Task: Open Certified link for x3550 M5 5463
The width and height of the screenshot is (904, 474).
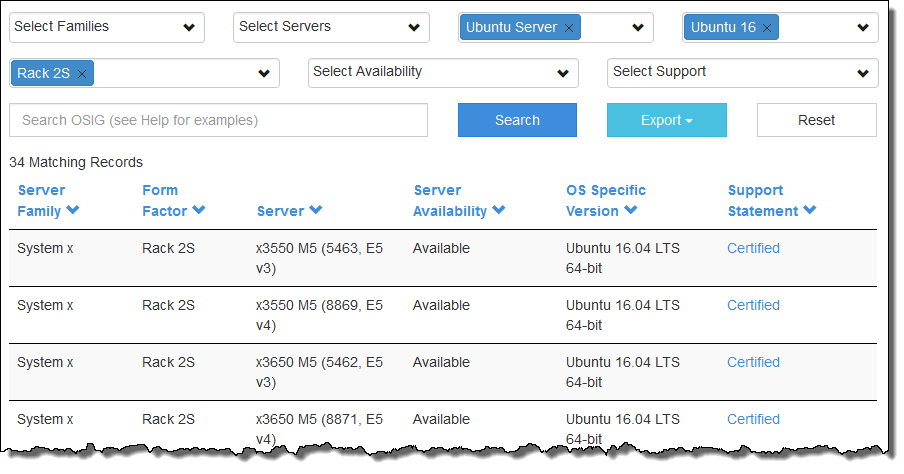Action: pos(753,248)
